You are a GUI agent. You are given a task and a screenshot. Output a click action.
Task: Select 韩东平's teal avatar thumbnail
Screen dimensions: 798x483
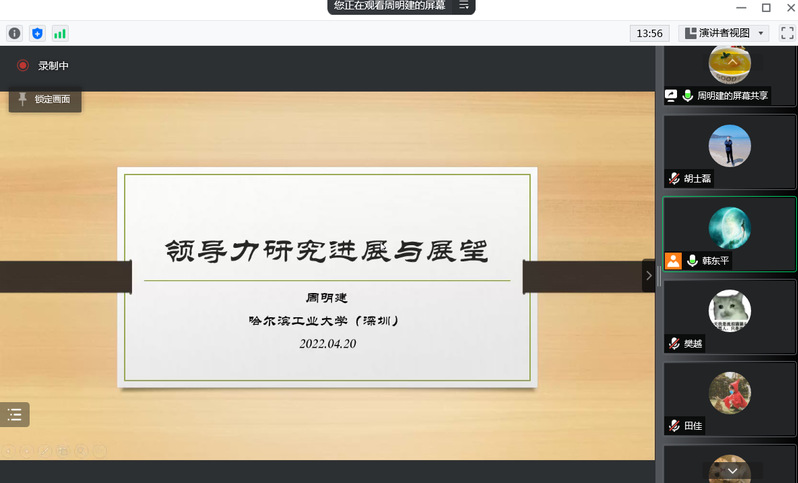click(x=729, y=228)
